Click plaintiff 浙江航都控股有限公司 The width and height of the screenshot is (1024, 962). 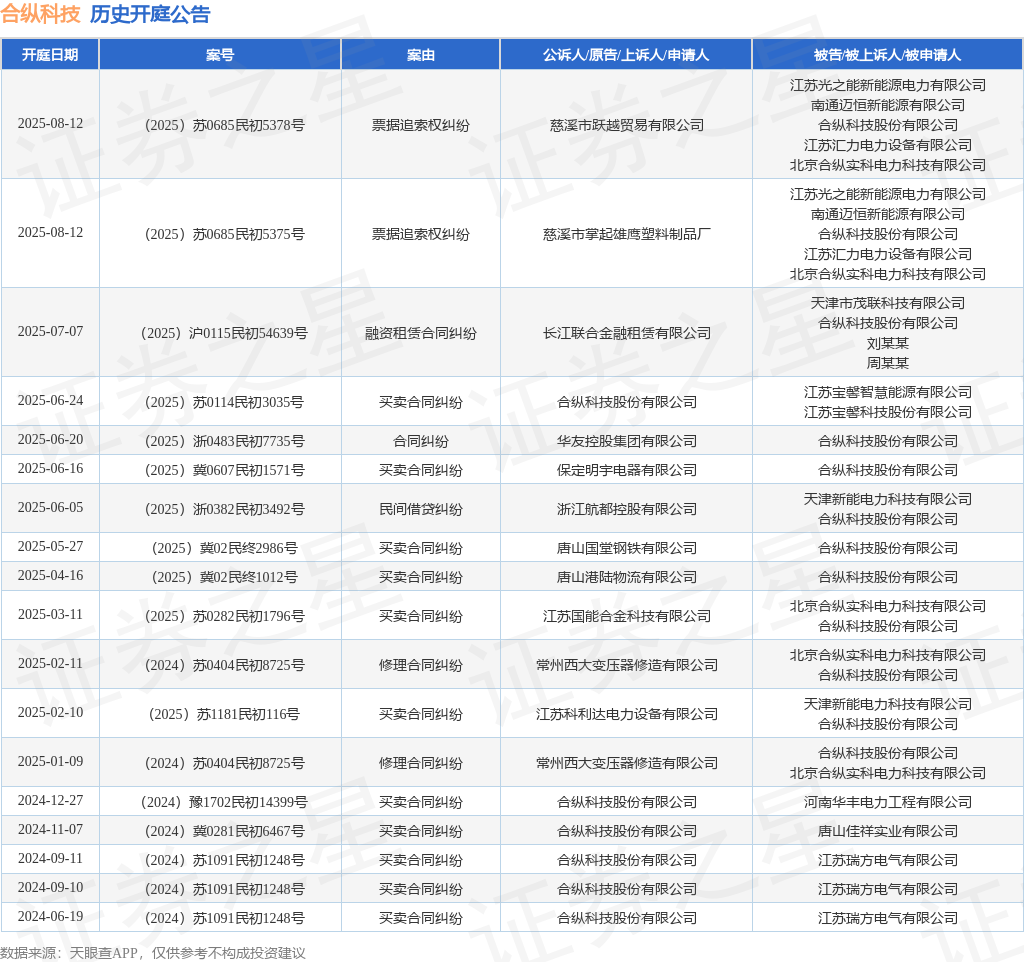pos(627,509)
